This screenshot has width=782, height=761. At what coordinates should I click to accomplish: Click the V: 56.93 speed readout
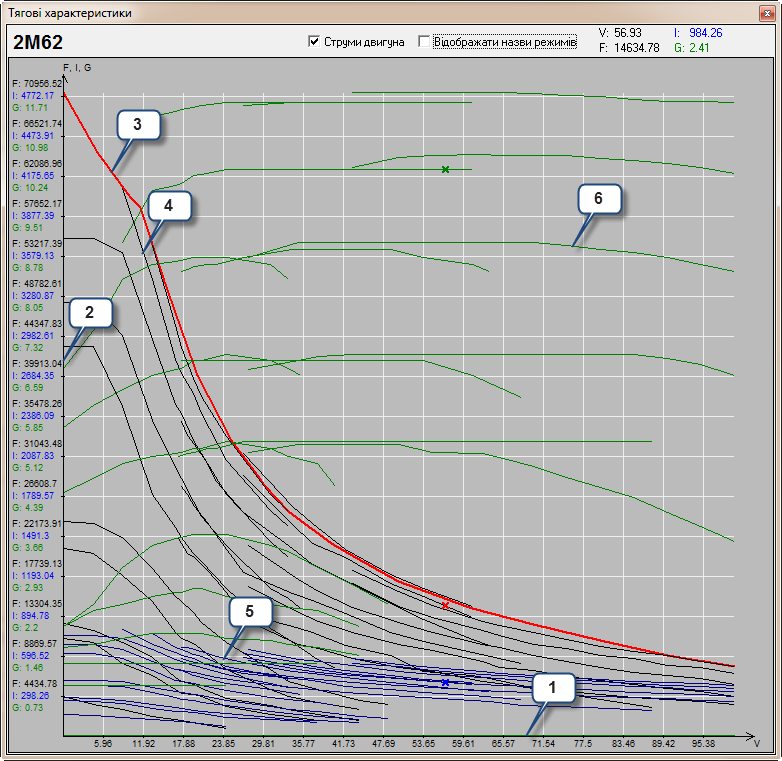[x=620, y=33]
